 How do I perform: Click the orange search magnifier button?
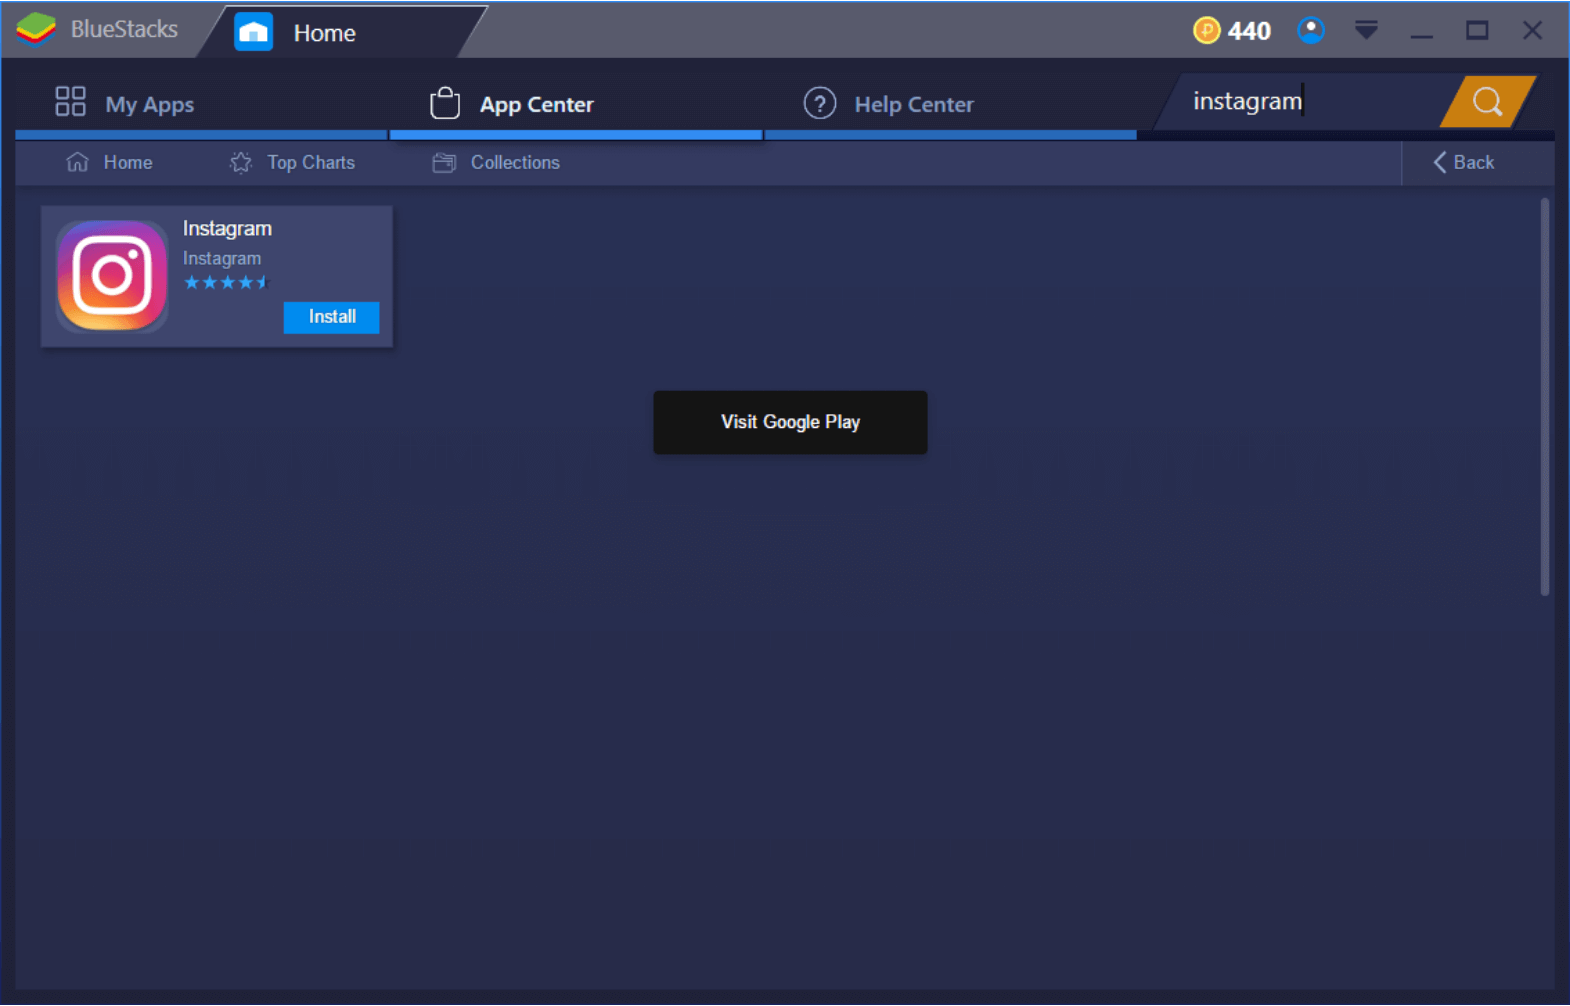tap(1487, 102)
